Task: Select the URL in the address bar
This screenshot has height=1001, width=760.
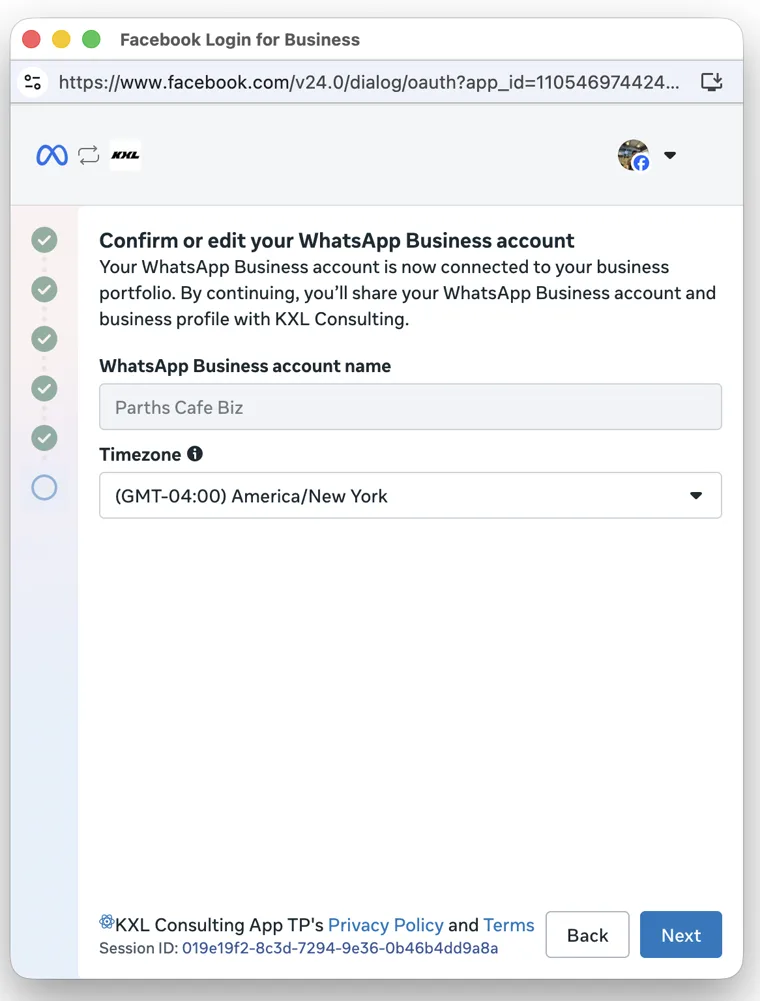Action: (369, 82)
